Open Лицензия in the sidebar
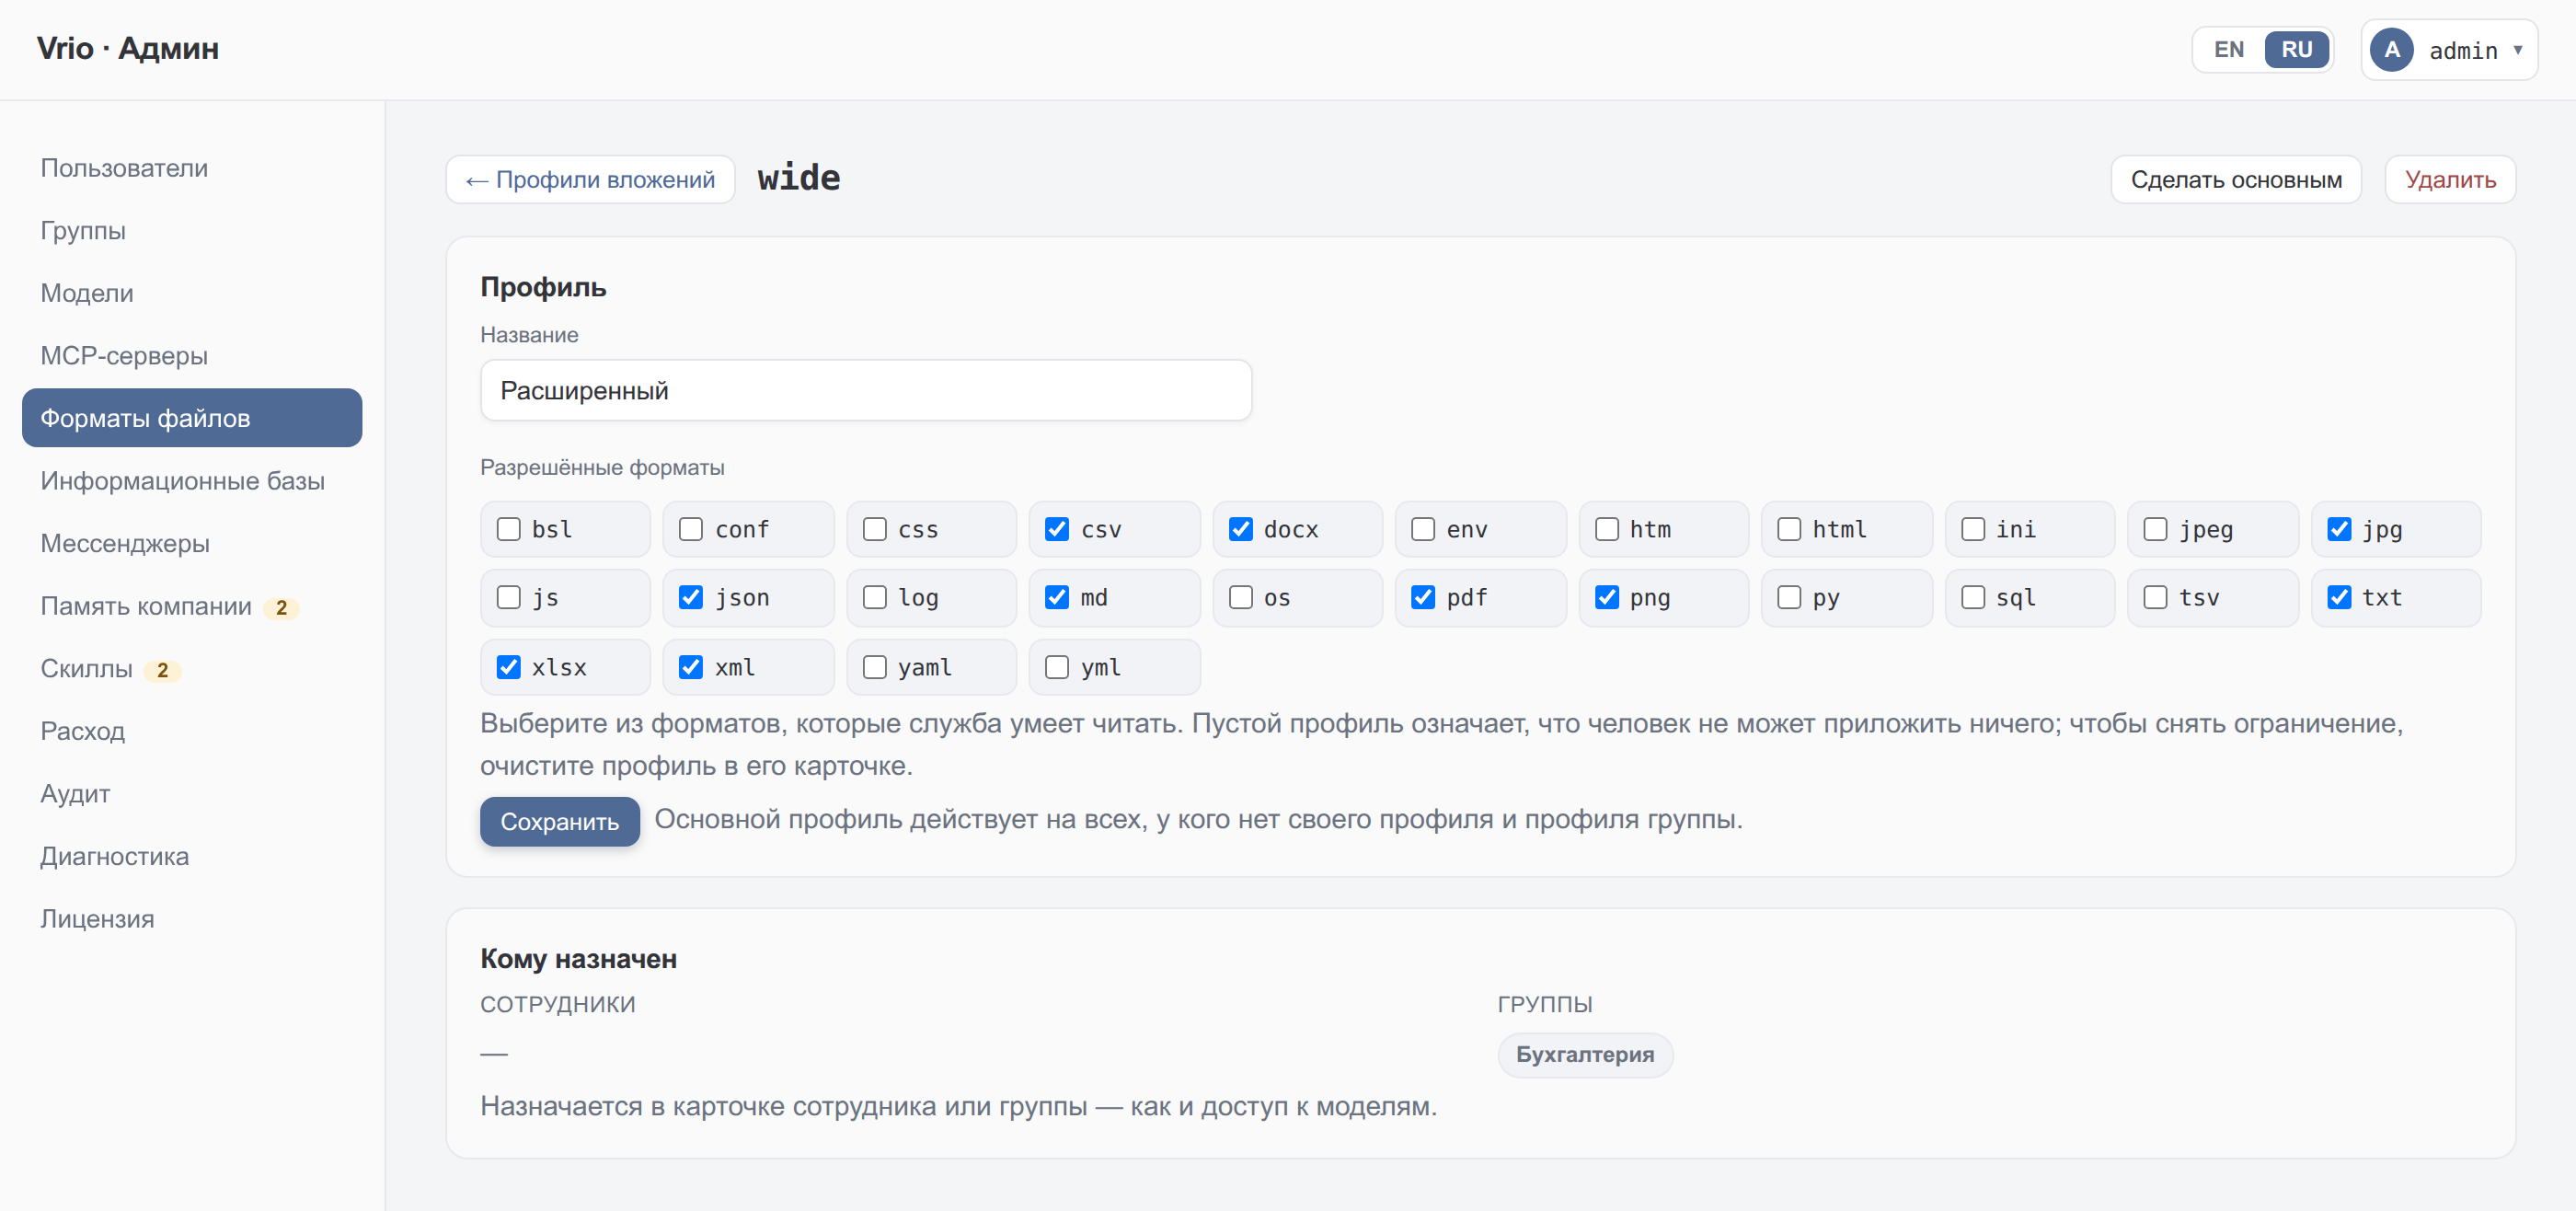The image size is (2576, 1211). tap(192, 918)
